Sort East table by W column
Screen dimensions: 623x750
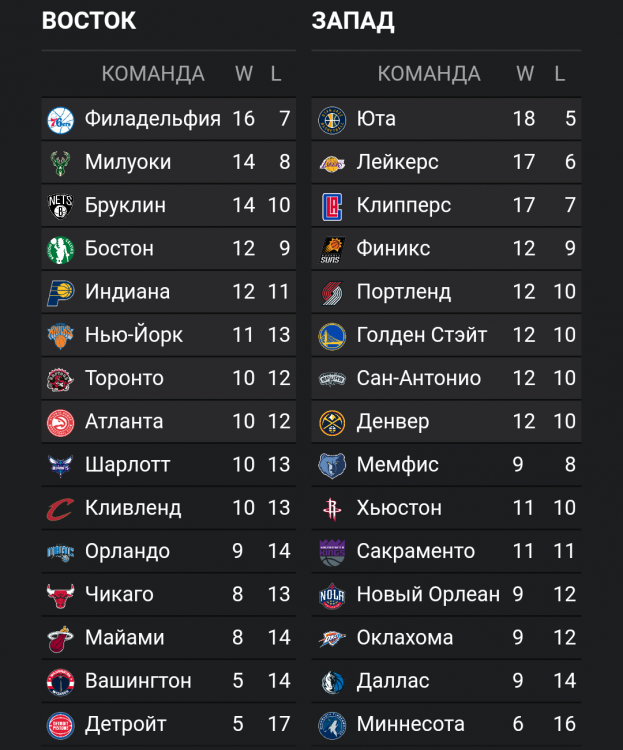coord(244,74)
